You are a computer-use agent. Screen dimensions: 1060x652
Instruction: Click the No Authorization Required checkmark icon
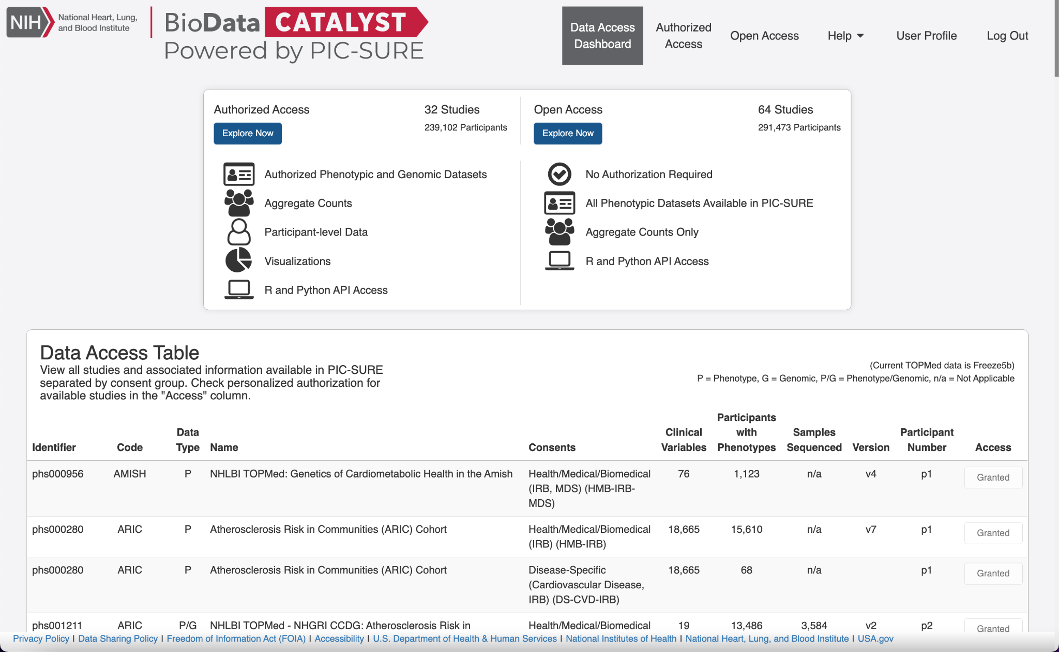point(559,174)
